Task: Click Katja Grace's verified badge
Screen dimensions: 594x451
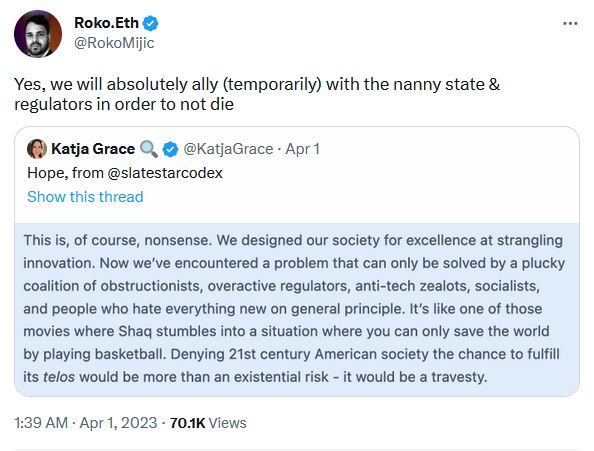Action: click(170, 149)
